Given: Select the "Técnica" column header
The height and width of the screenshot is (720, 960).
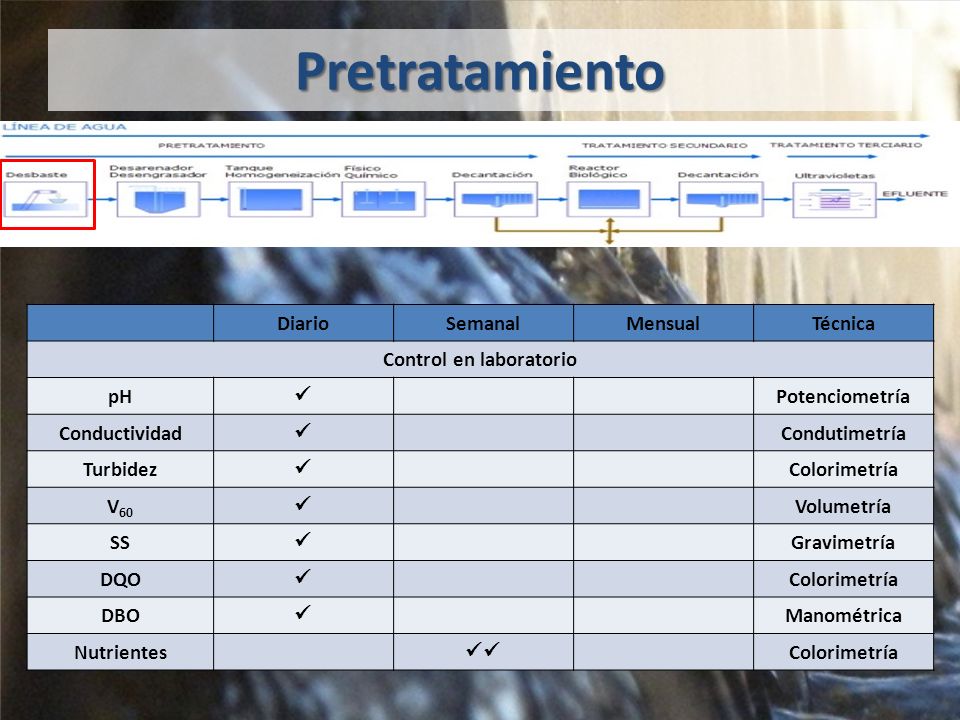Looking at the screenshot, I should point(843,323).
